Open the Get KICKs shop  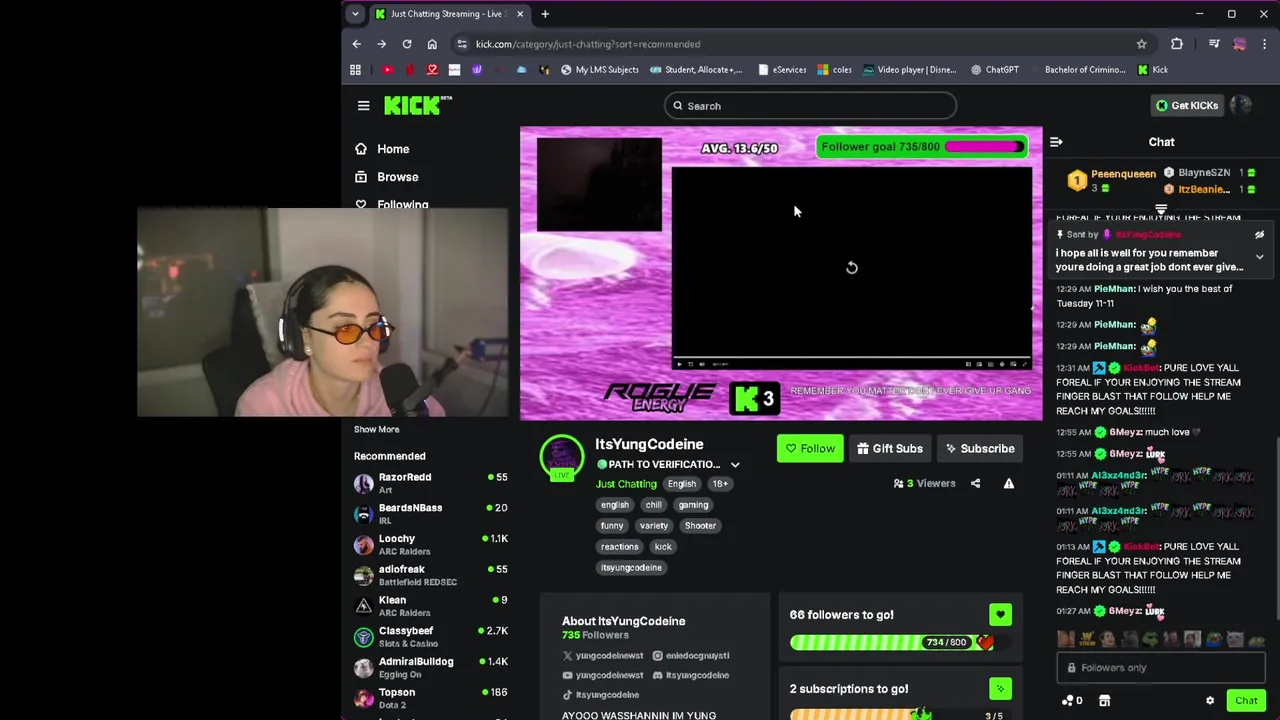[1187, 105]
